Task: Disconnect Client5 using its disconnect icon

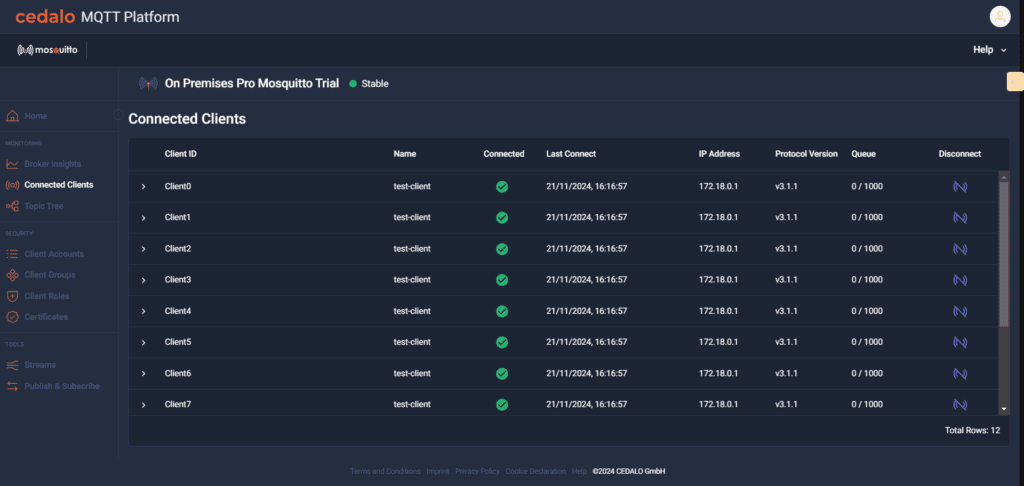Action: (959, 342)
